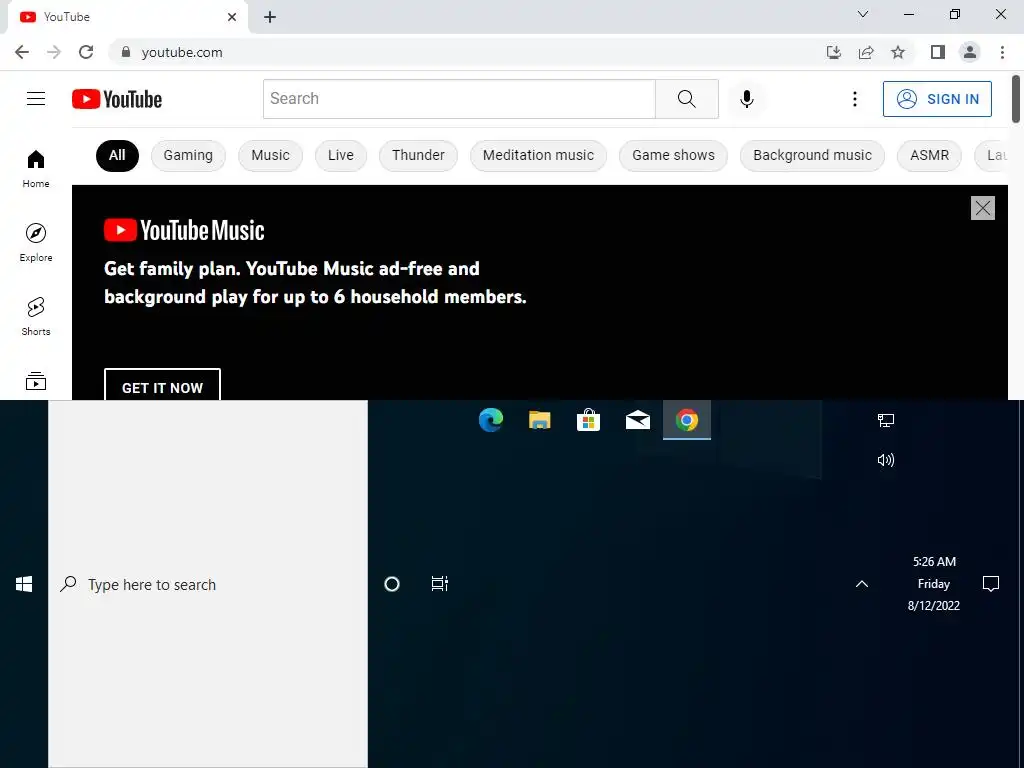Open Subscriptions icon in sidebar
Screen dimensions: 1024x768
(36, 380)
